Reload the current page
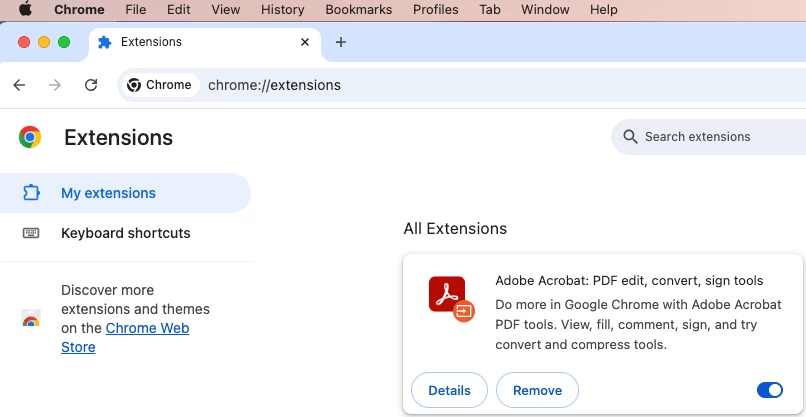The image size is (806, 417). coord(91,85)
